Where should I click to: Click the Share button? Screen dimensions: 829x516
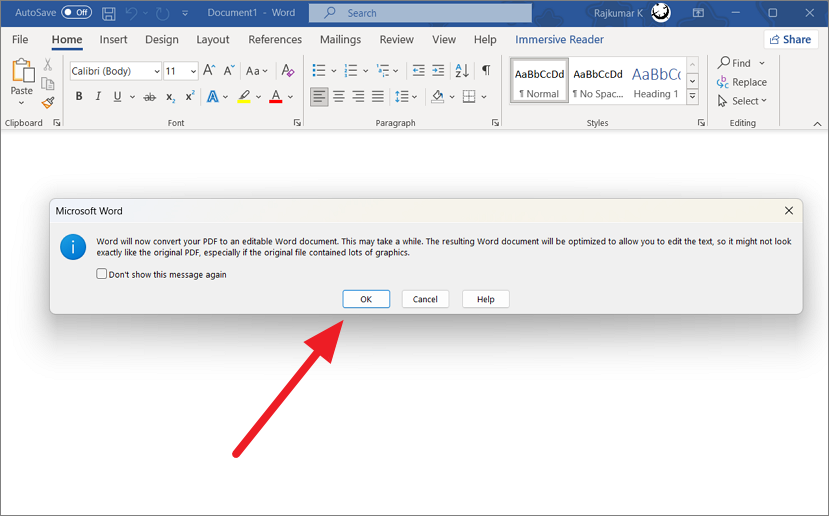point(791,40)
